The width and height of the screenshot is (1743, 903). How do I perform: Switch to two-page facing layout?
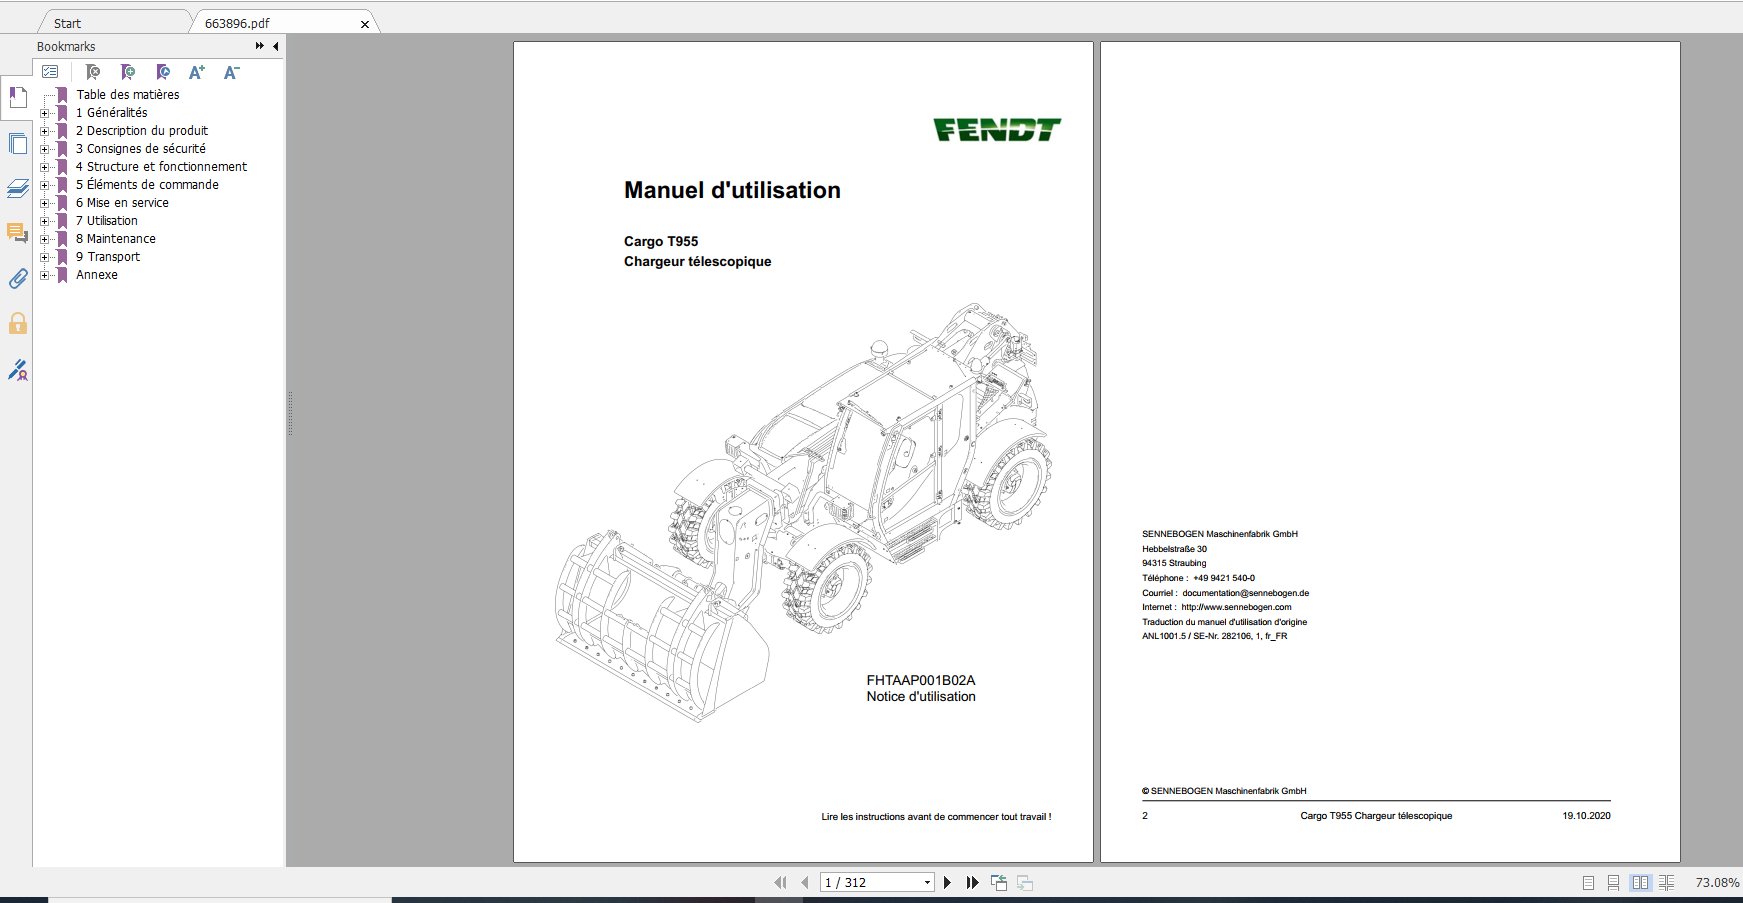[x=1640, y=882]
